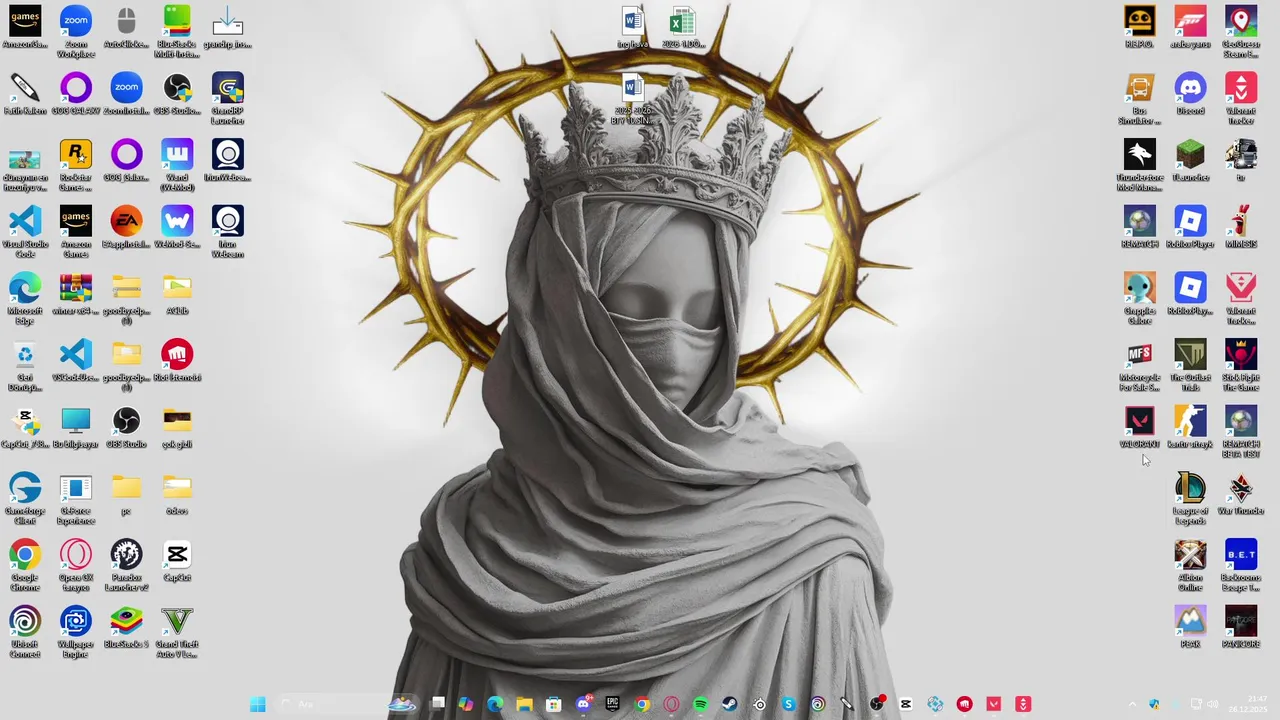Launch TLauncher Minecraft shortcut
Viewport: 1280px width, 720px height.
pyautogui.click(x=1190, y=160)
